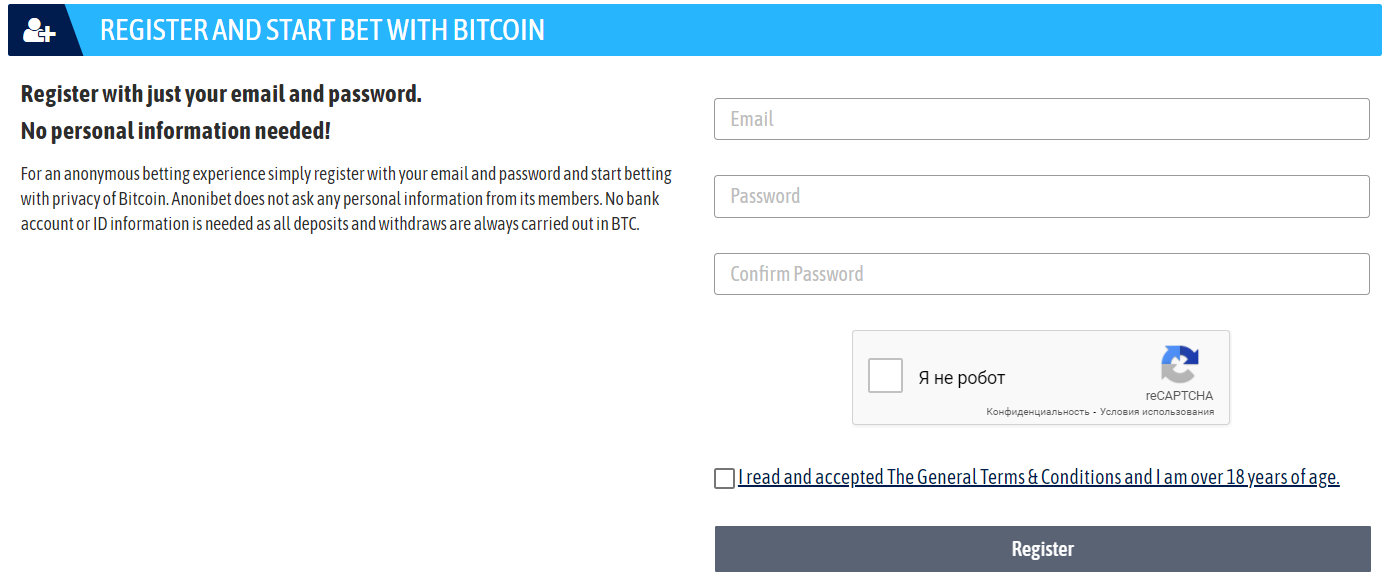This screenshot has width=1392, height=588.
Task: Click into the Password field
Action: click(x=1041, y=196)
